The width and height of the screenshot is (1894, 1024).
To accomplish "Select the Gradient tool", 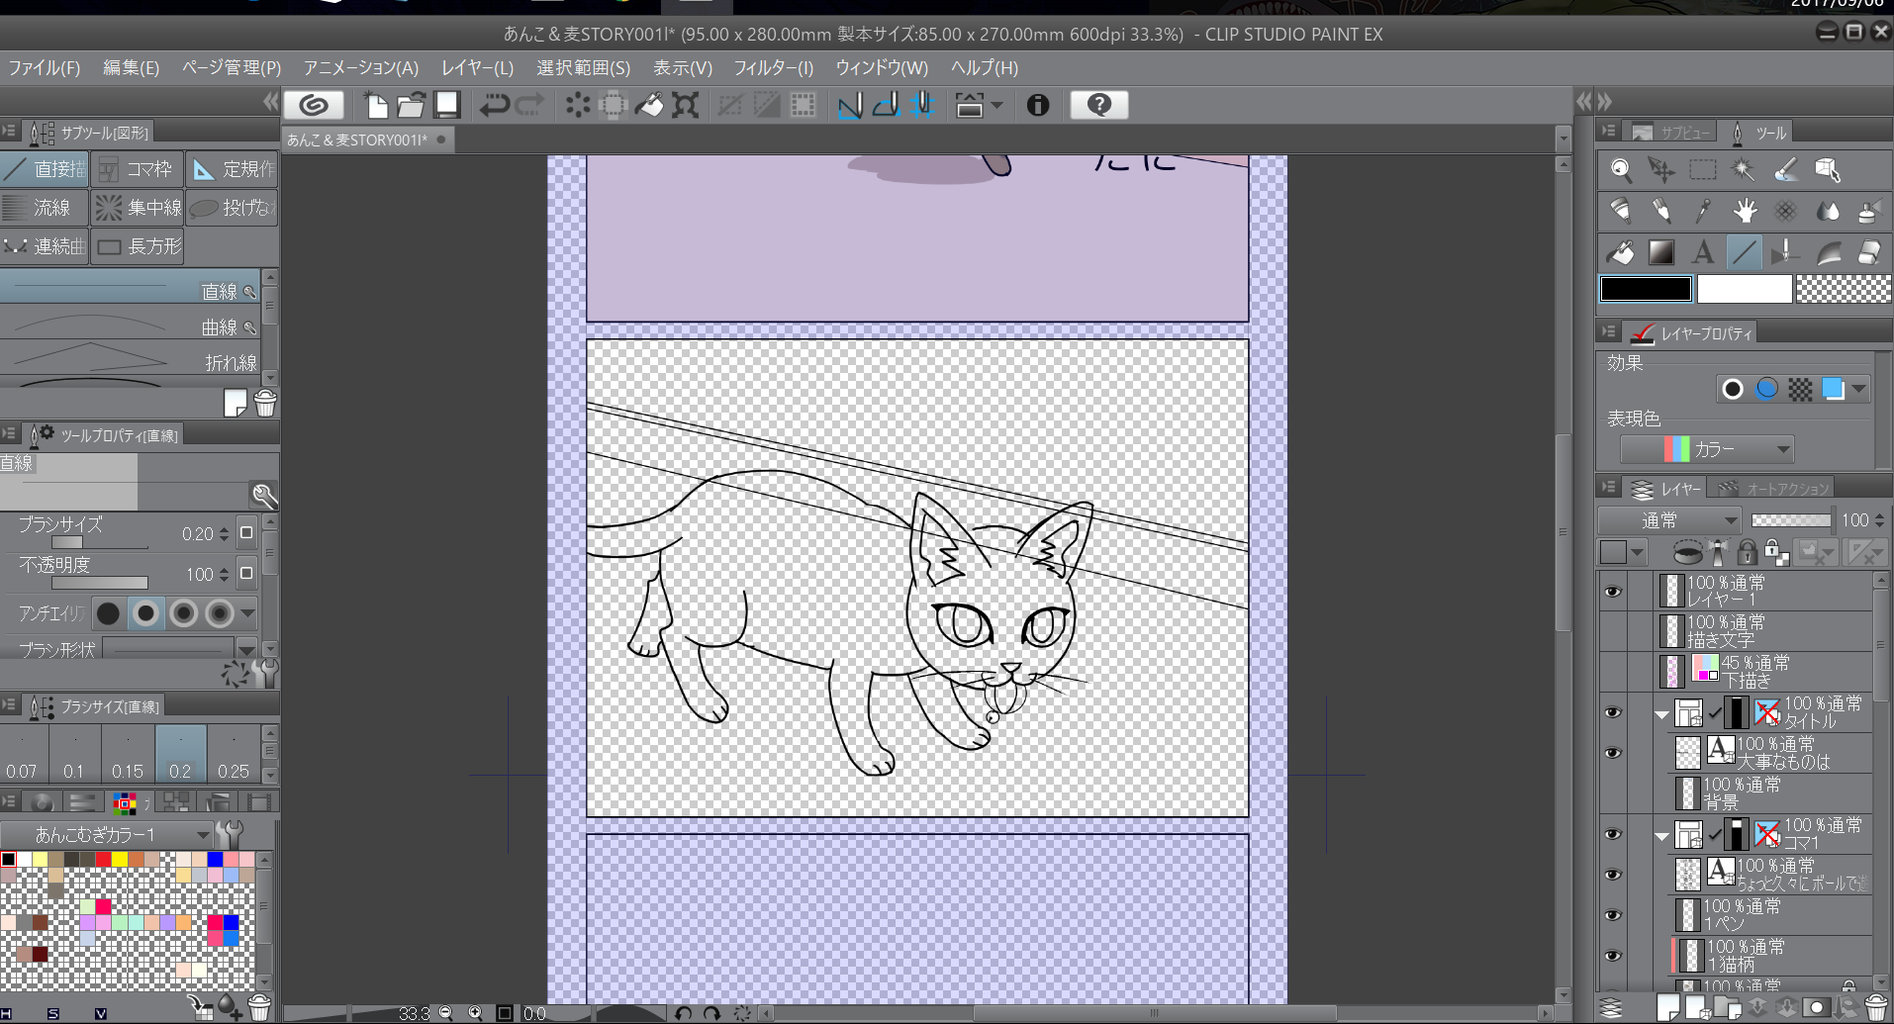I will (x=1662, y=252).
